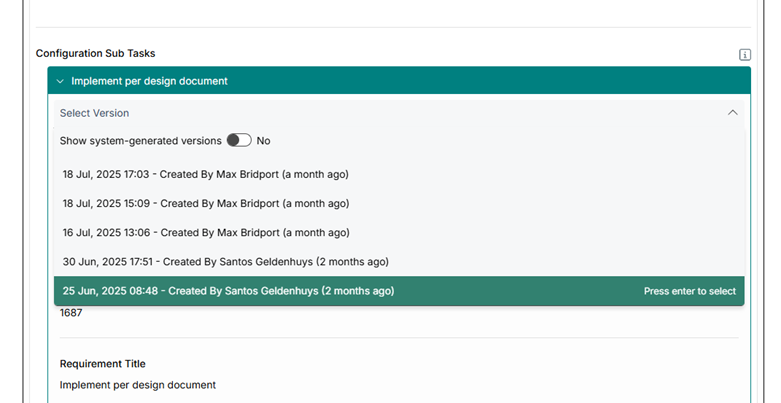Click the Press enter to select hint
781x403 pixels.
[x=689, y=291]
